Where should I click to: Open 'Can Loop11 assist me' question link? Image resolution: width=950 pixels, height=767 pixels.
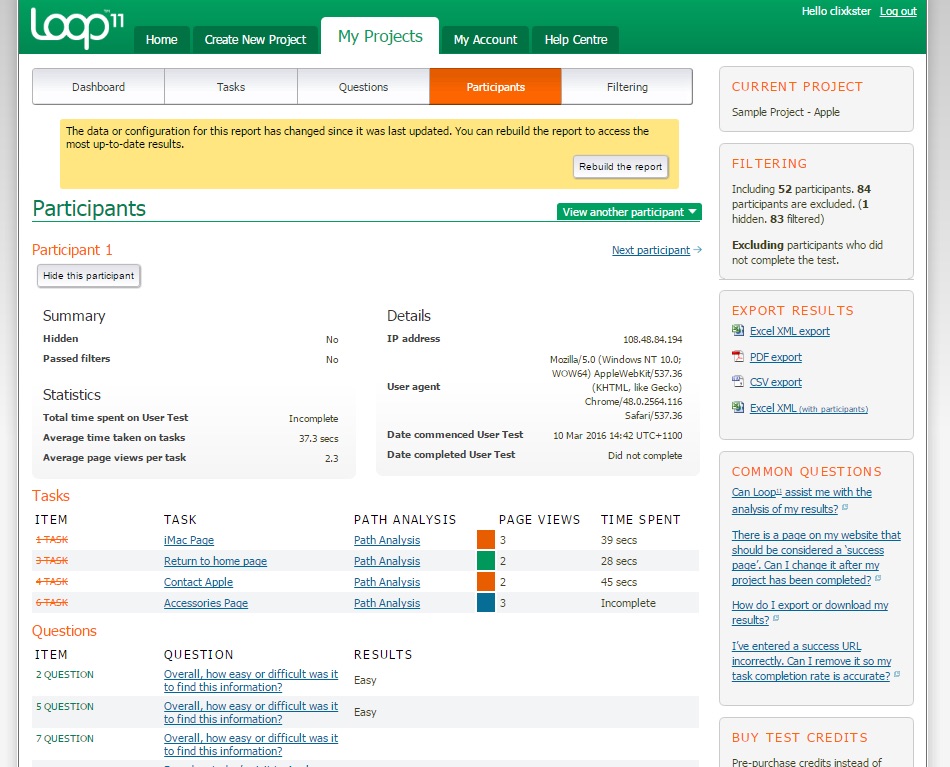click(x=802, y=500)
